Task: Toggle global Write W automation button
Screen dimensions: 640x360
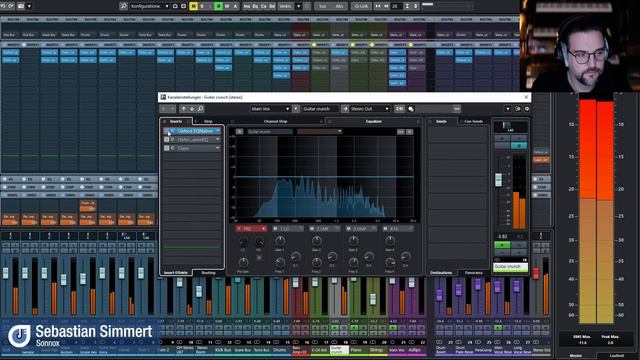Action: pos(227,6)
